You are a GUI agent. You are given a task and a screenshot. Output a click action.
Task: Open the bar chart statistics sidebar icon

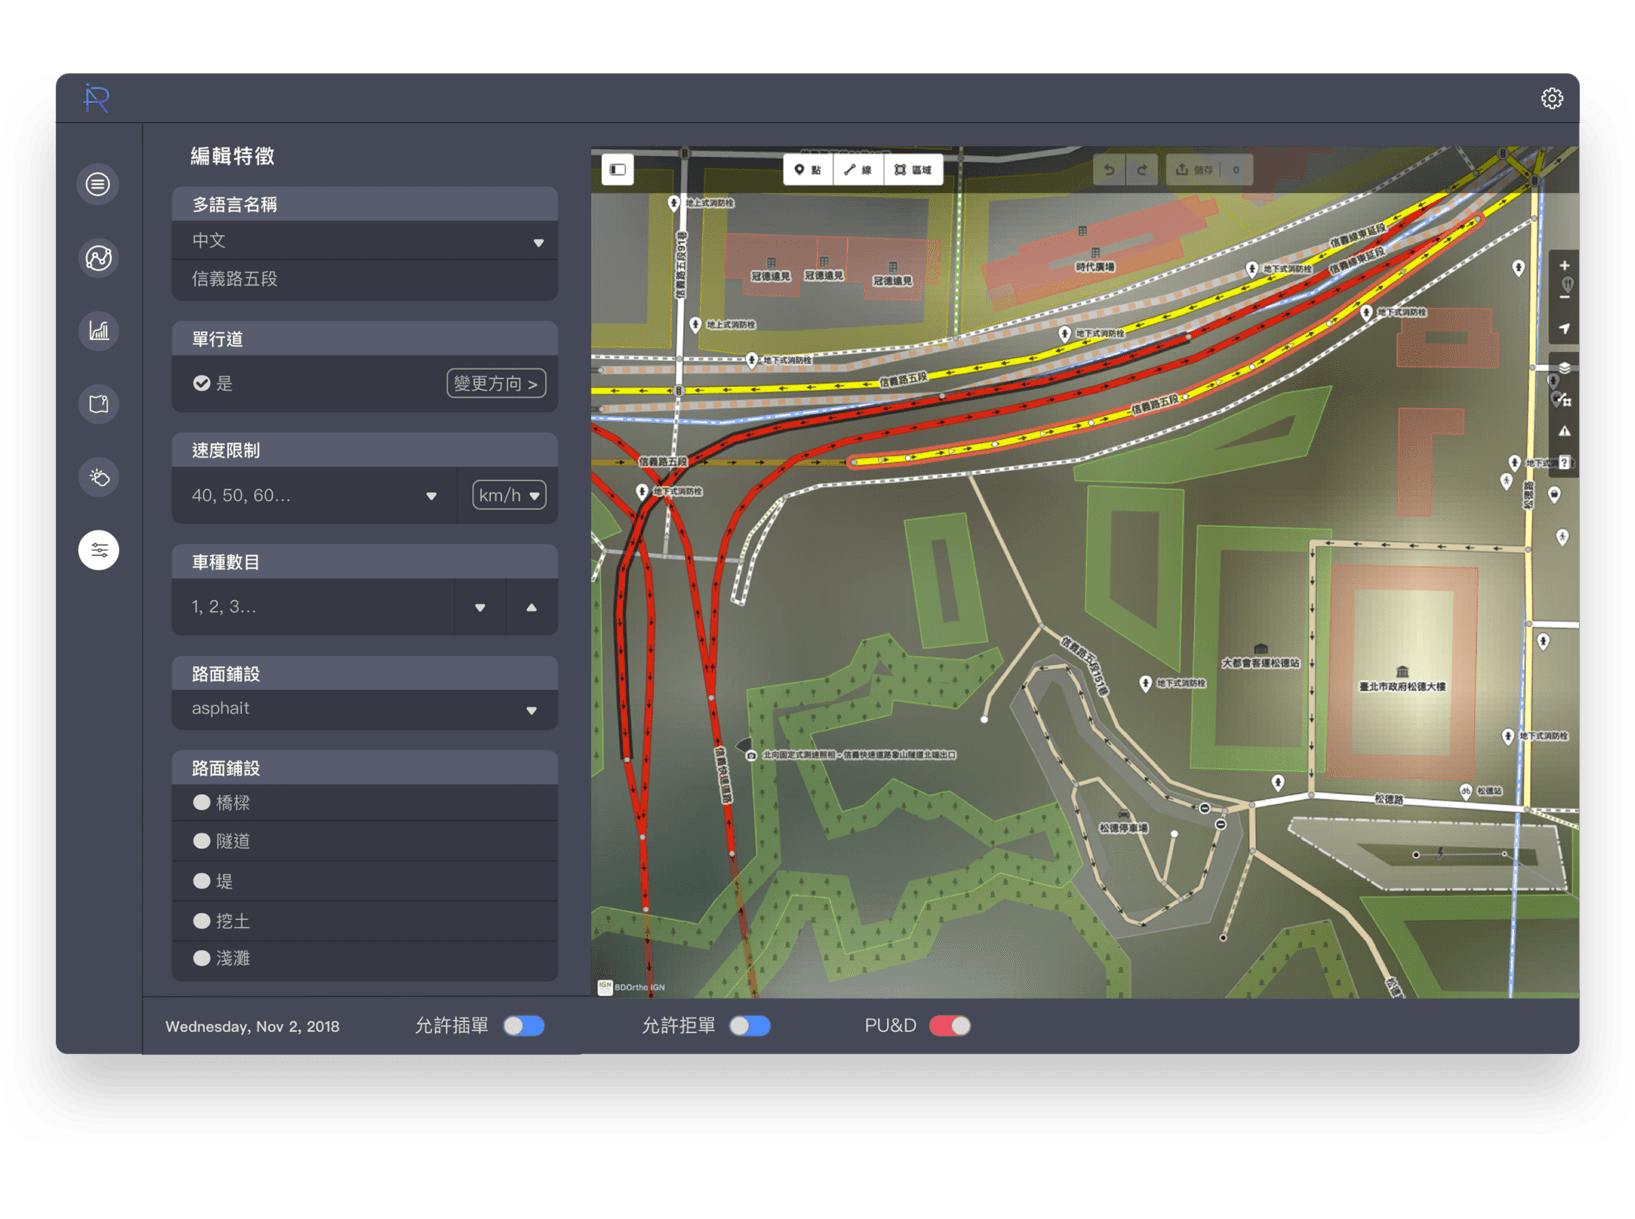coord(98,331)
